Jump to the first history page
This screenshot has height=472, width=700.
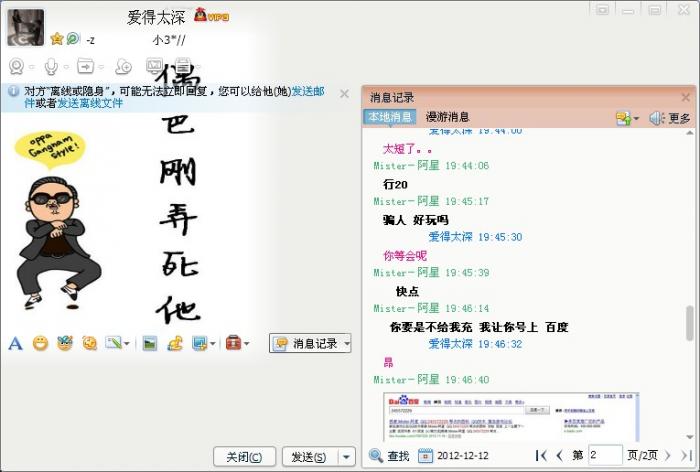pos(541,455)
